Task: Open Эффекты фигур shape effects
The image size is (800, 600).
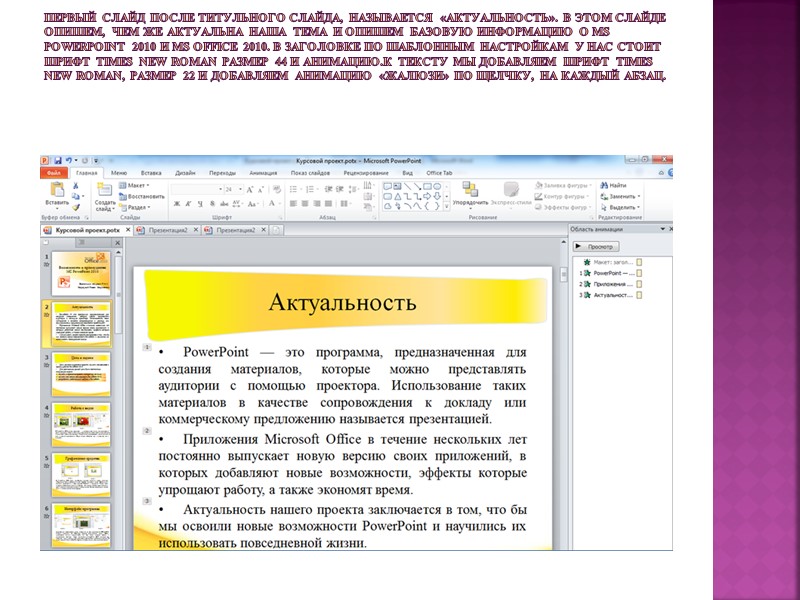Action: click(x=563, y=207)
